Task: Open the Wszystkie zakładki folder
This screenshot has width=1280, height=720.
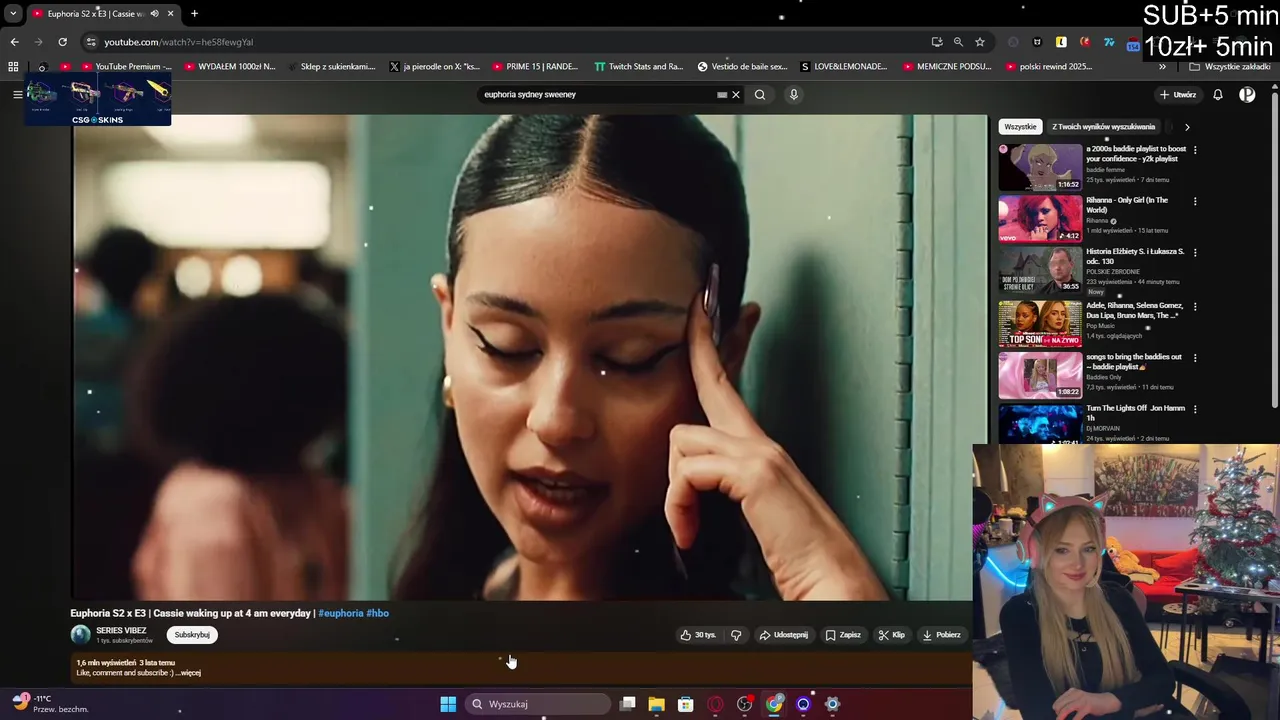Action: pos(1229,67)
